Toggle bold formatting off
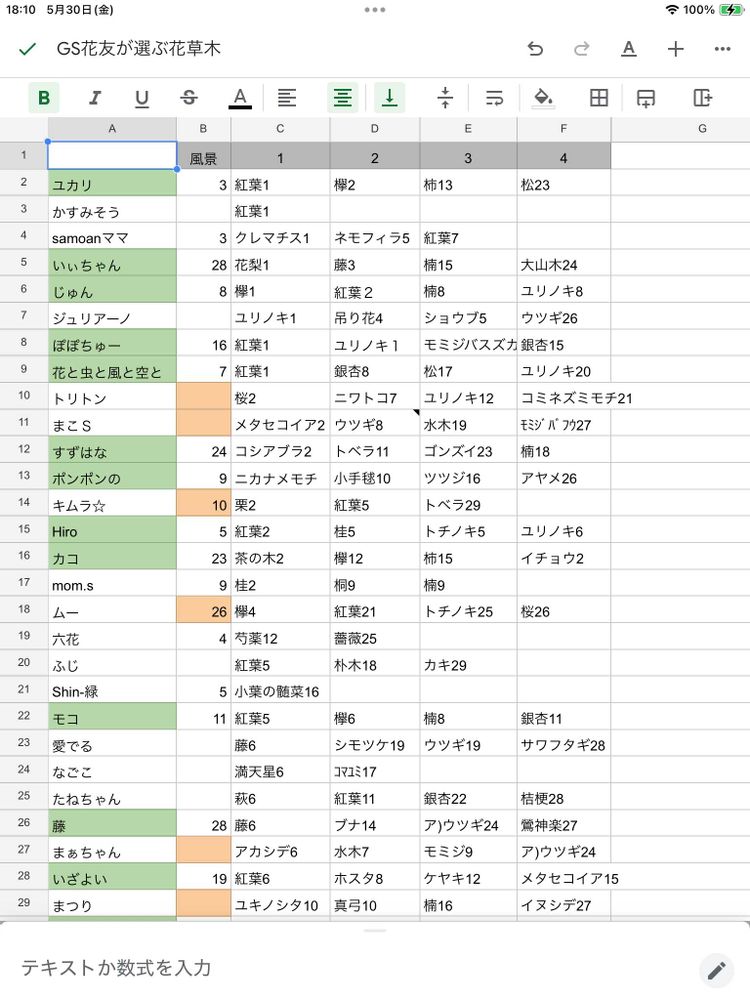Screen dimensions: 750x1000 tap(44, 97)
